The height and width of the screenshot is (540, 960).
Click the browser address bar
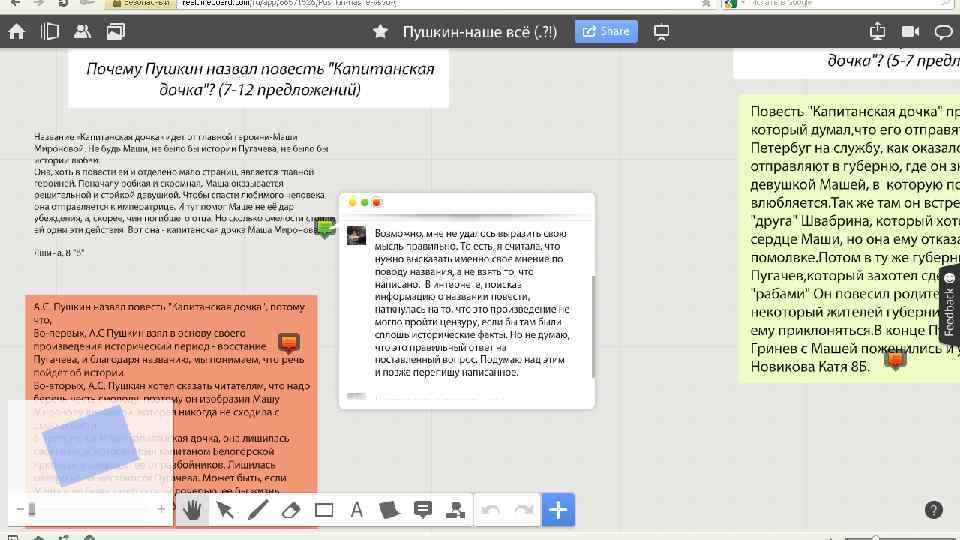[441, 3]
